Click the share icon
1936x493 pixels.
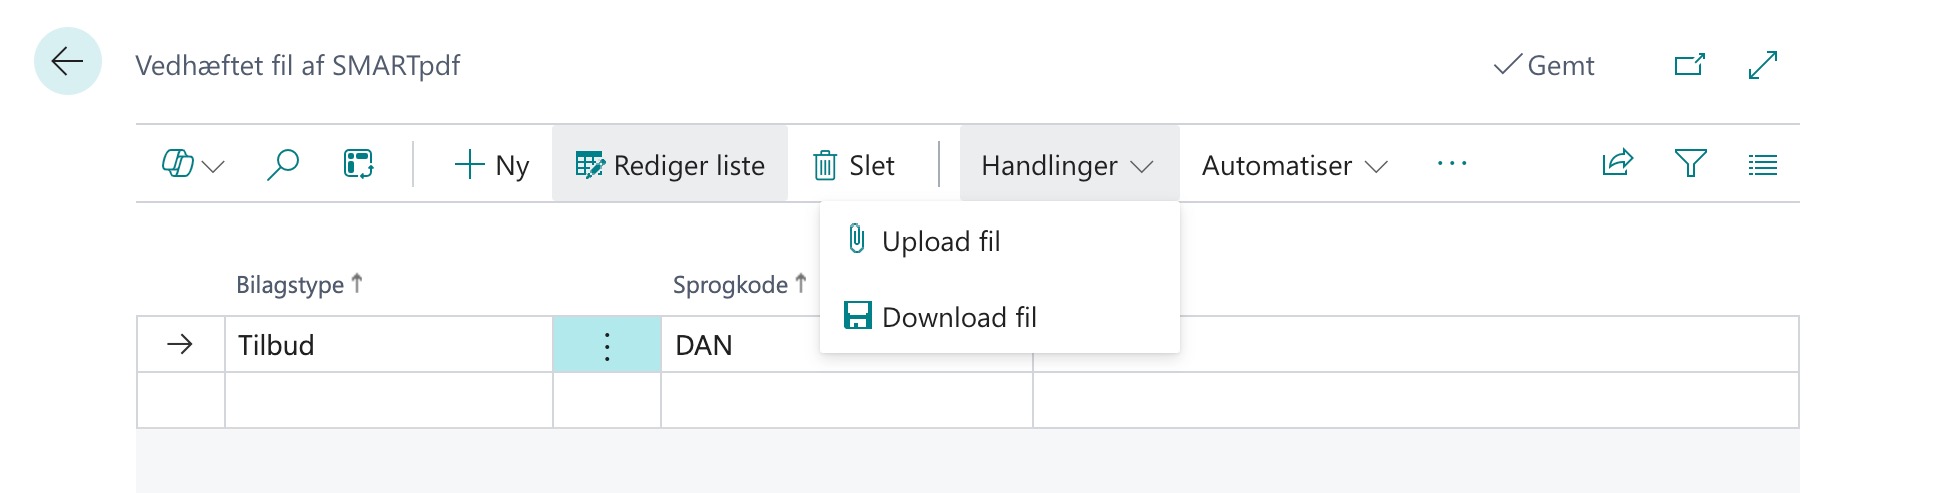[1617, 163]
